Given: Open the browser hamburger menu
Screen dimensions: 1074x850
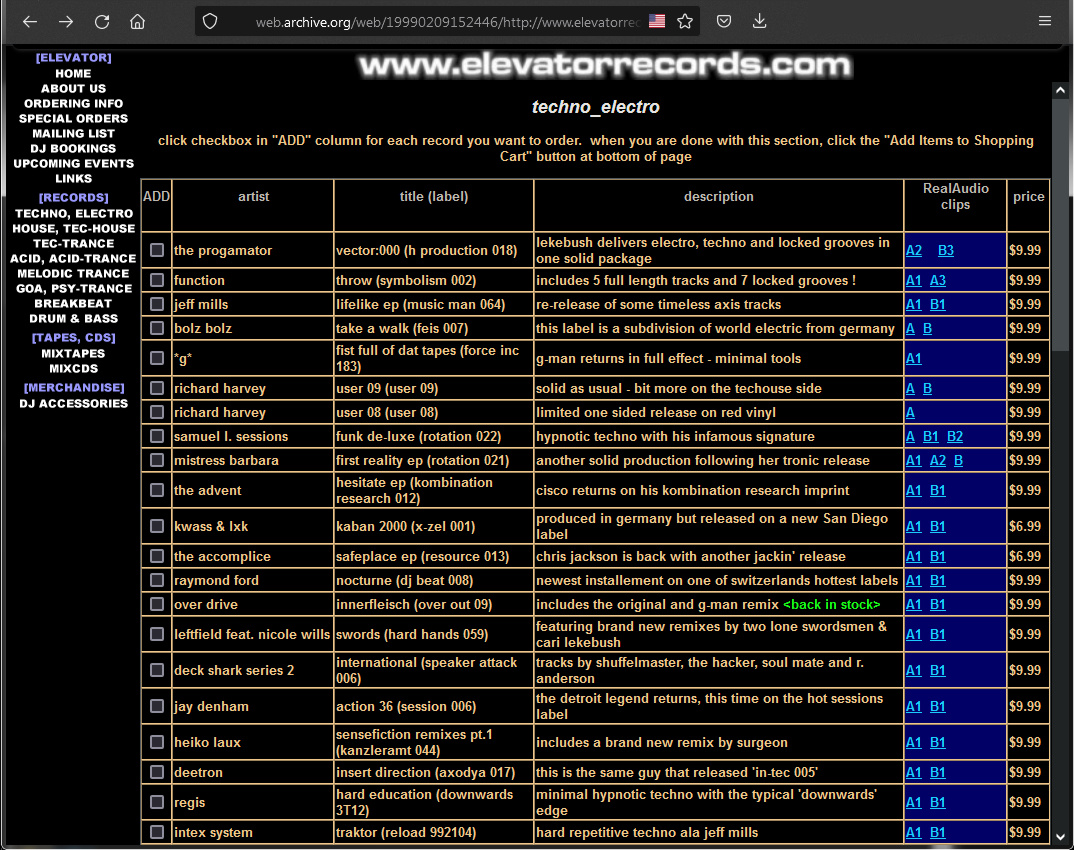Looking at the screenshot, I should [x=1045, y=22].
